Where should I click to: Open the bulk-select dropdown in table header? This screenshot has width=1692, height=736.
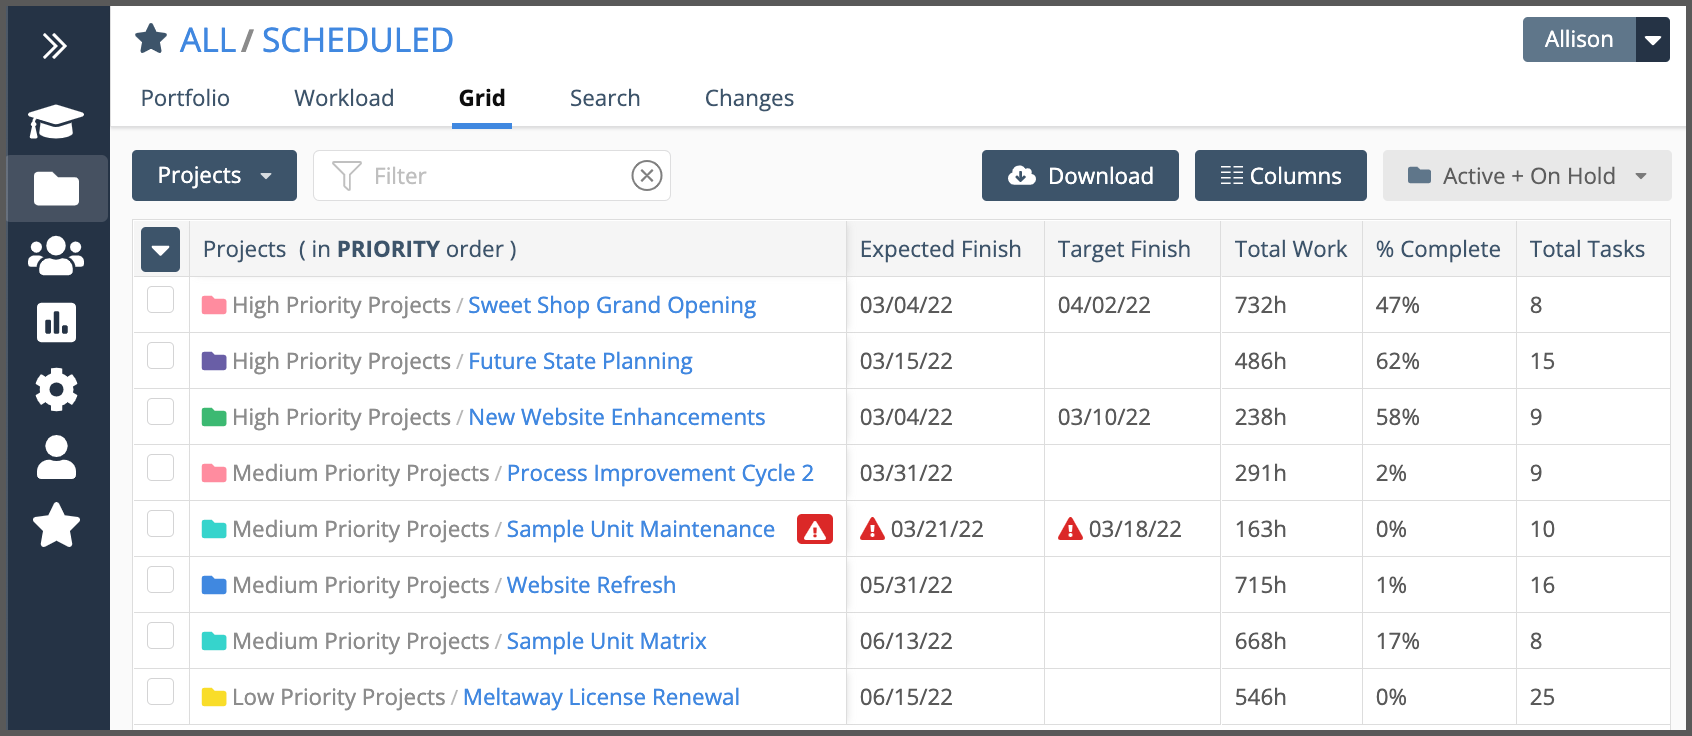(x=160, y=250)
